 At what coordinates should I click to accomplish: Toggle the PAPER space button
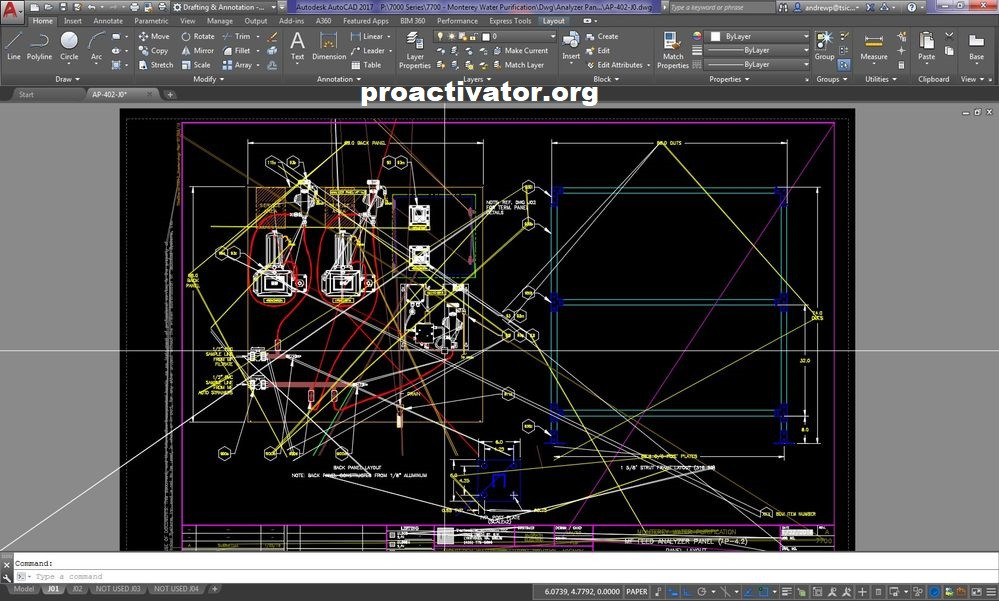636,591
